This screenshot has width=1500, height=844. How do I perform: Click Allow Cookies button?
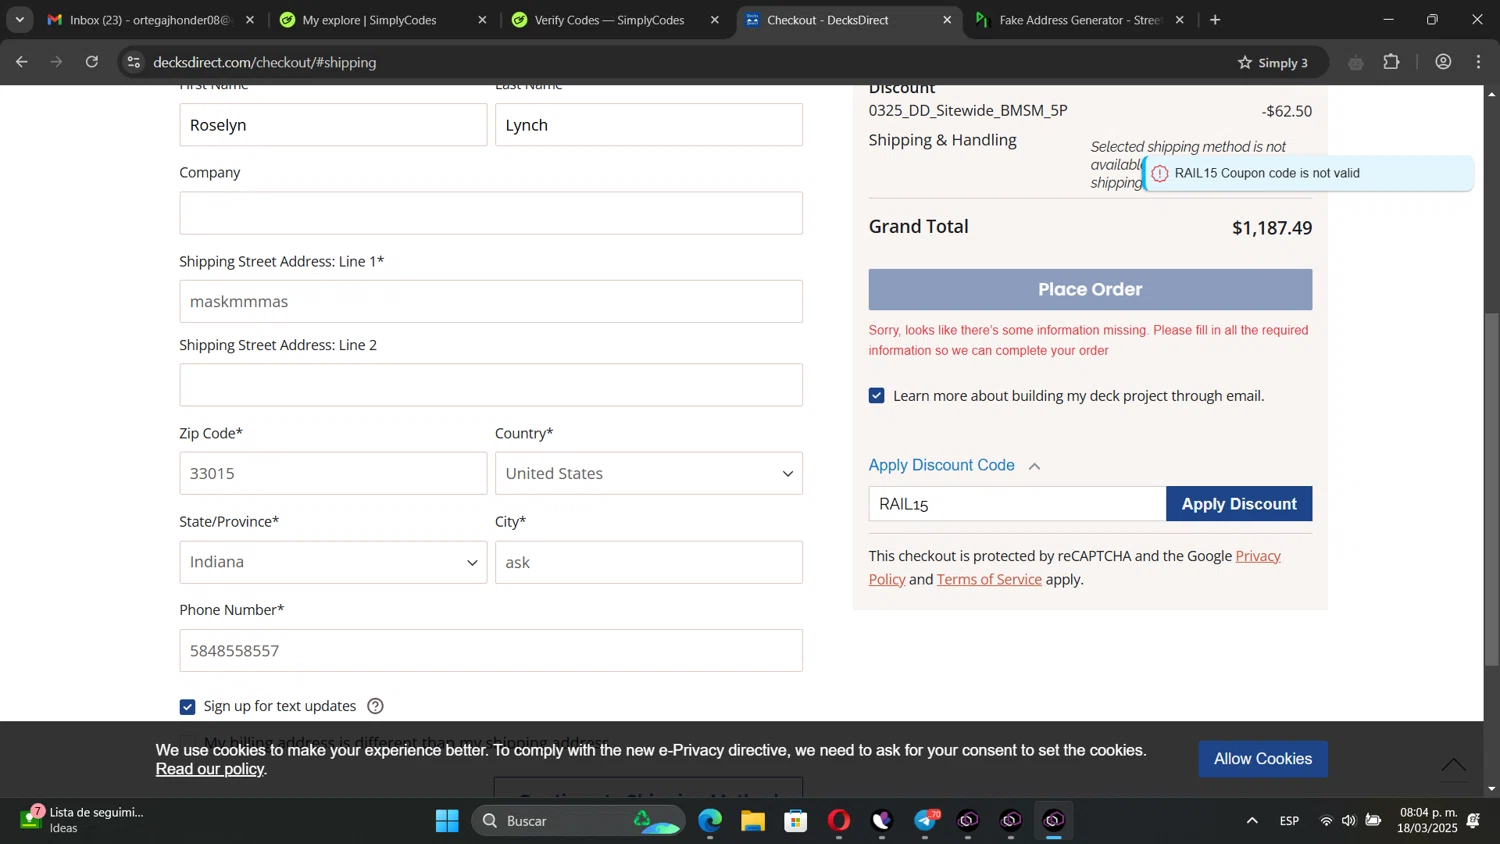[1263, 759]
